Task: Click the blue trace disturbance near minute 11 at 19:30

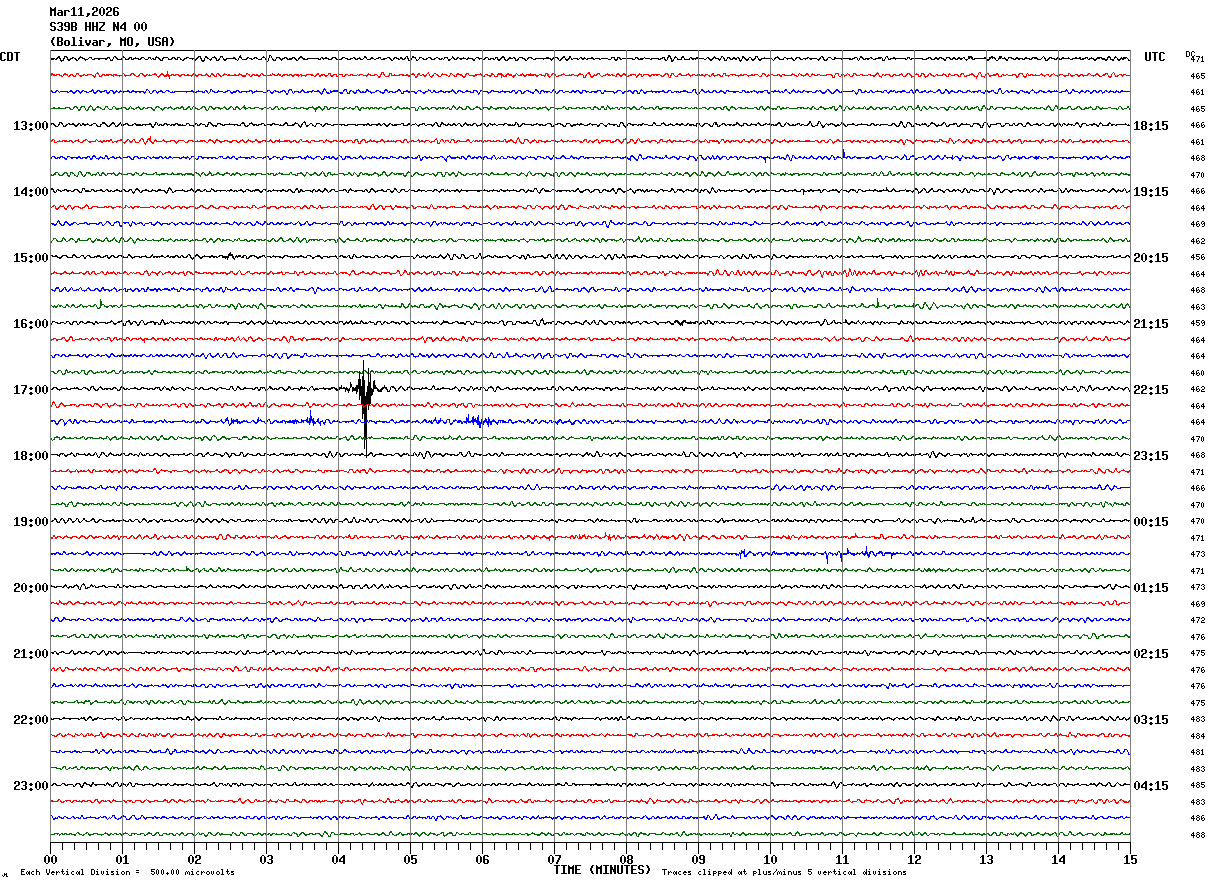Action: [x=850, y=553]
